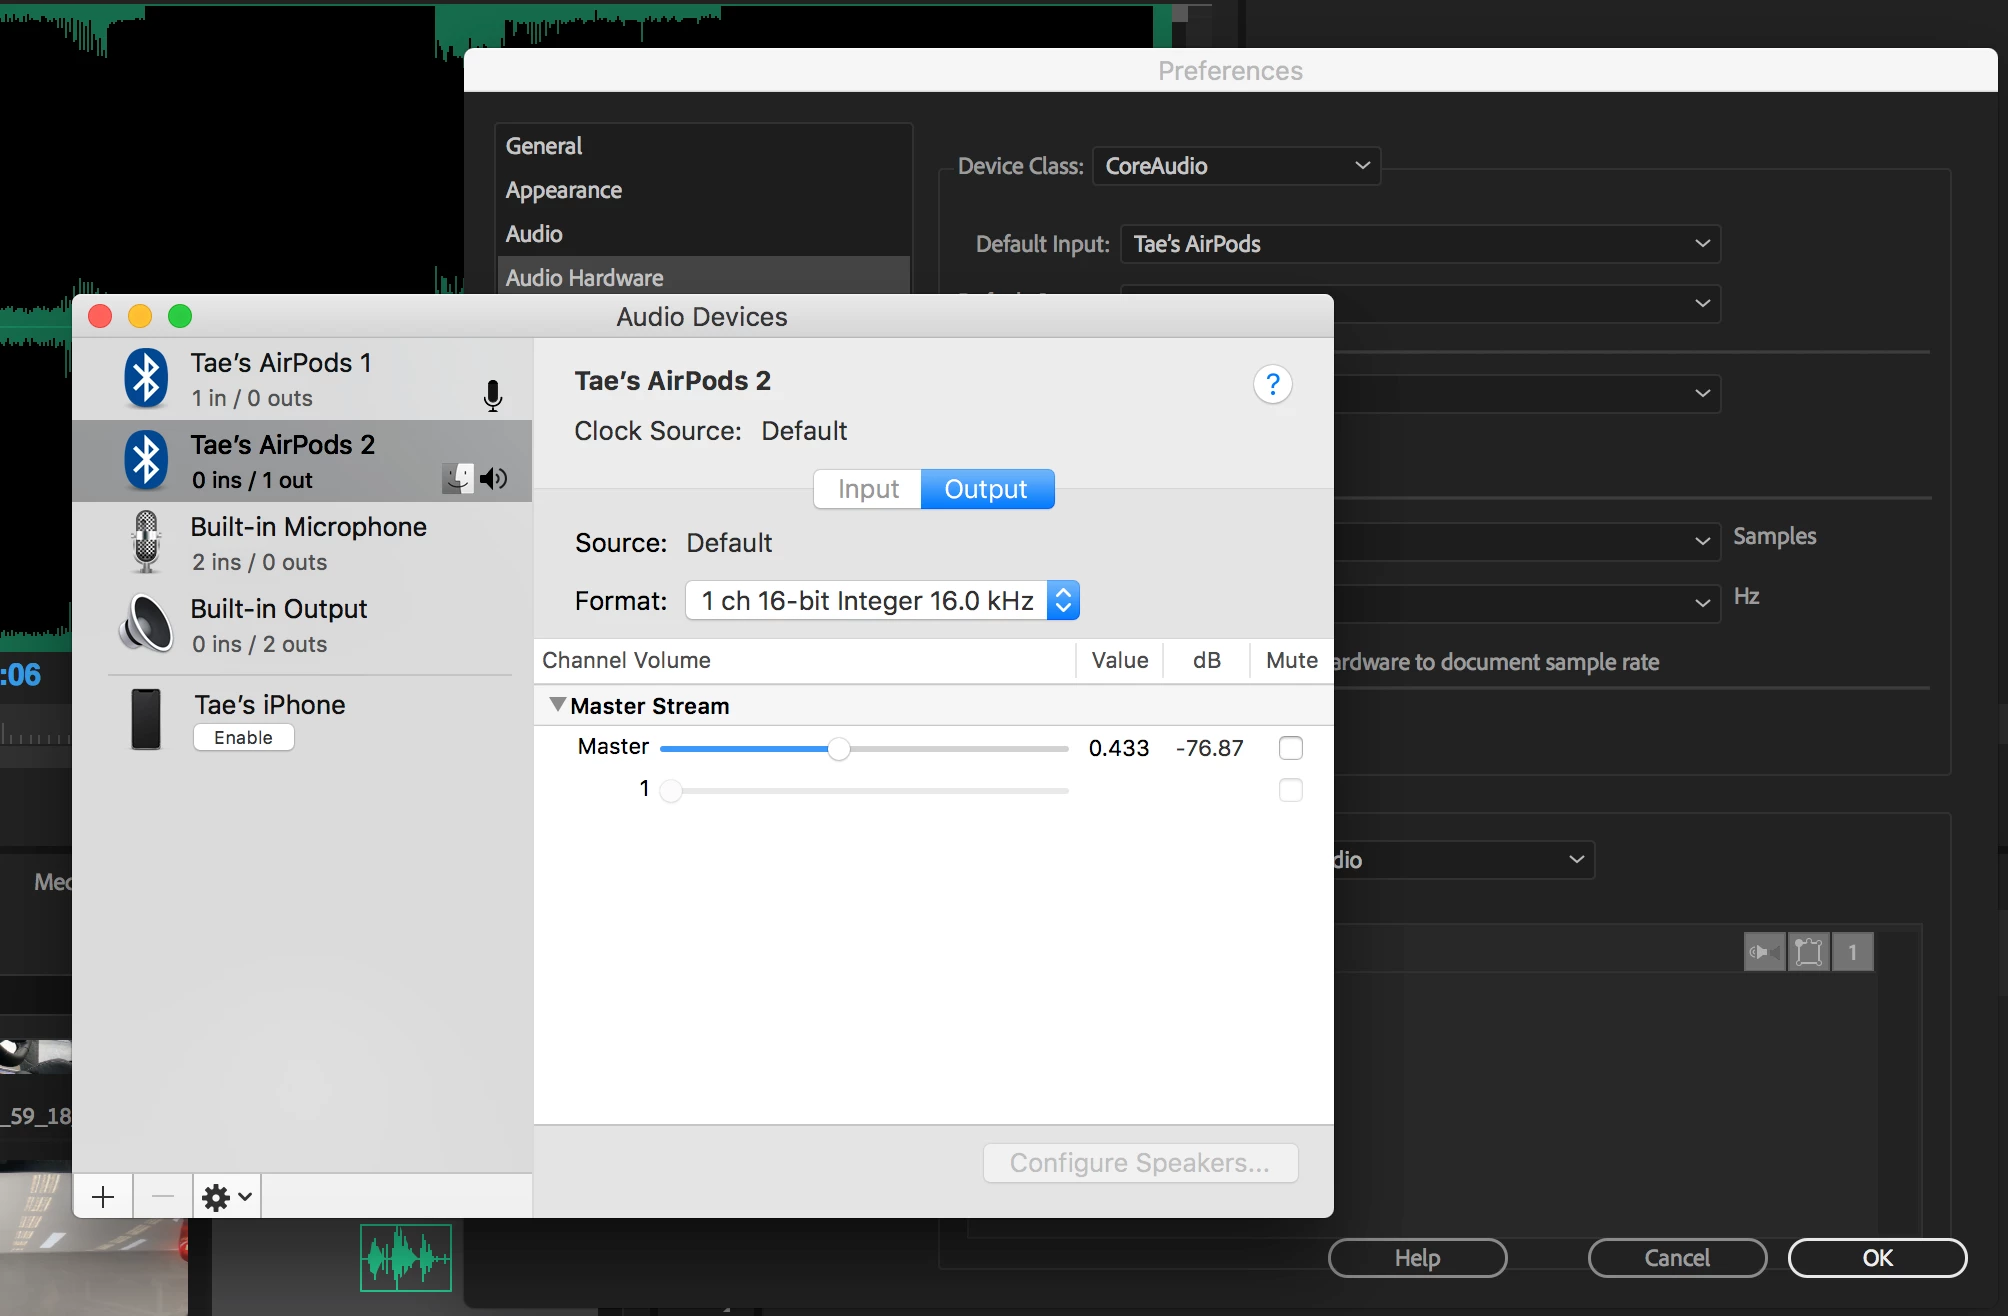
Task: Click the remove device minus button
Action: pyautogui.click(x=163, y=1196)
